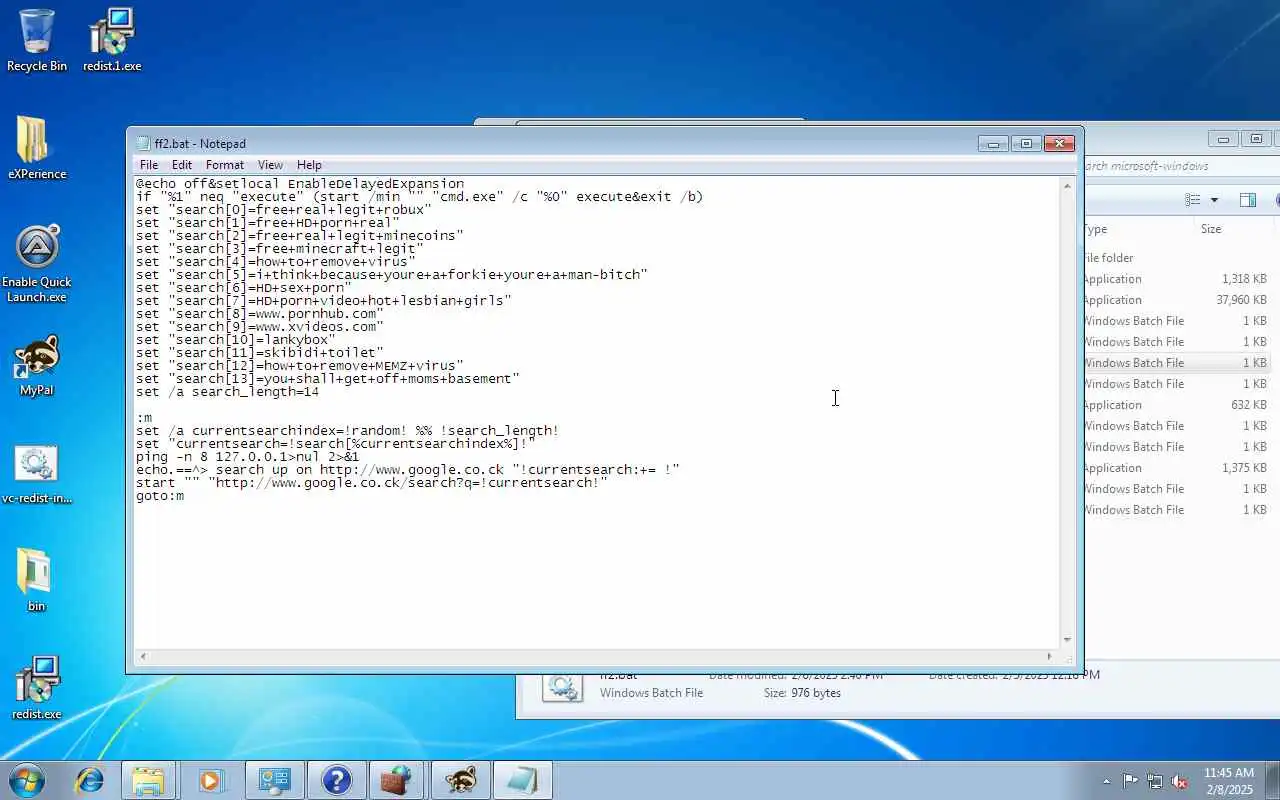Click the 'ping -n 8 127.0.0.1>nul 2>&1' line
Image resolution: width=1280 pixels, height=800 pixels.
click(x=247, y=457)
